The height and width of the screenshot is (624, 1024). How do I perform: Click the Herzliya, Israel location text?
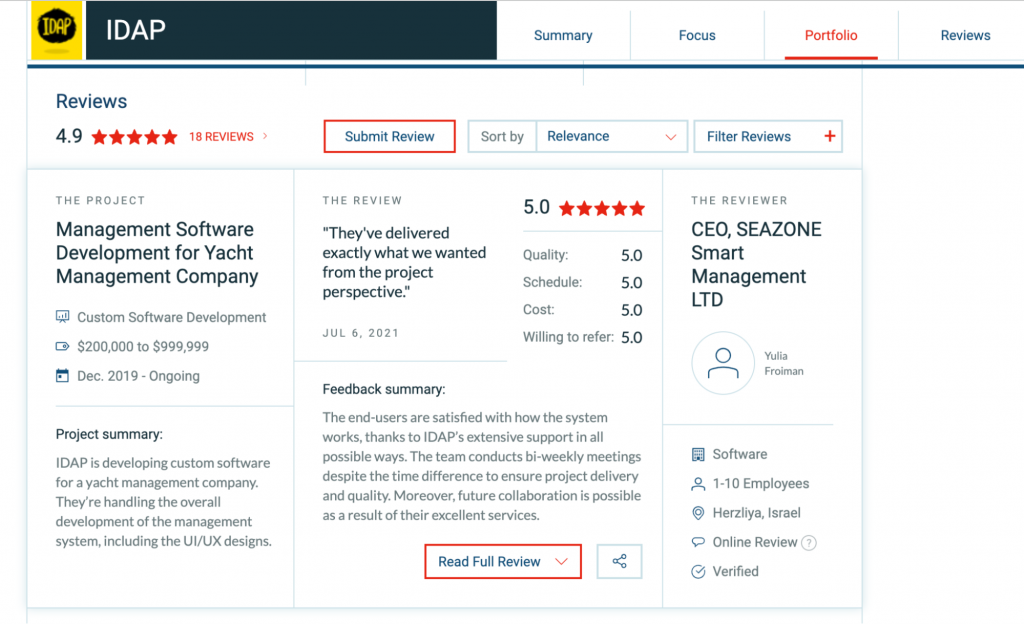tap(756, 513)
